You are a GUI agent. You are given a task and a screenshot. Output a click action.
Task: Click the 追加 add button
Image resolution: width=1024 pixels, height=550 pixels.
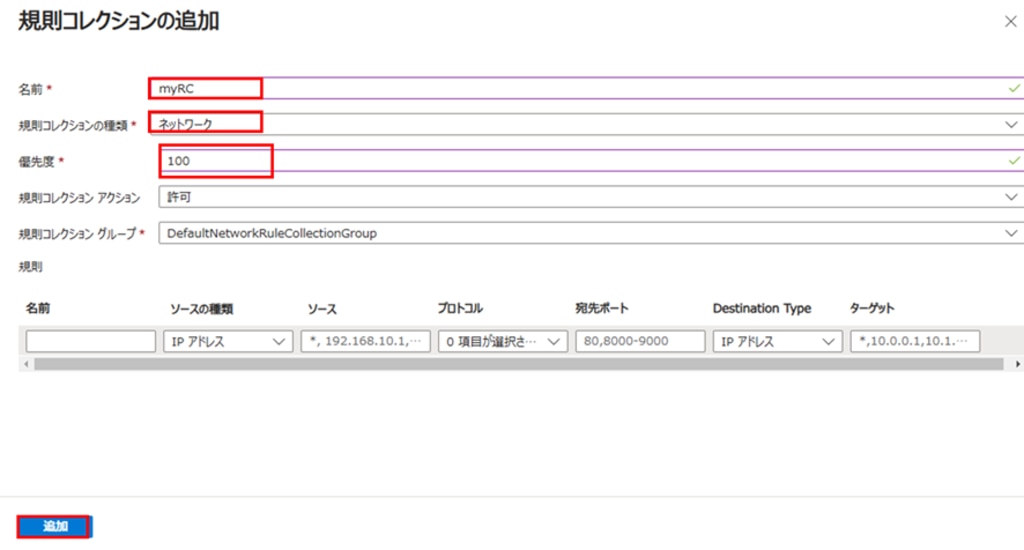pos(55,526)
